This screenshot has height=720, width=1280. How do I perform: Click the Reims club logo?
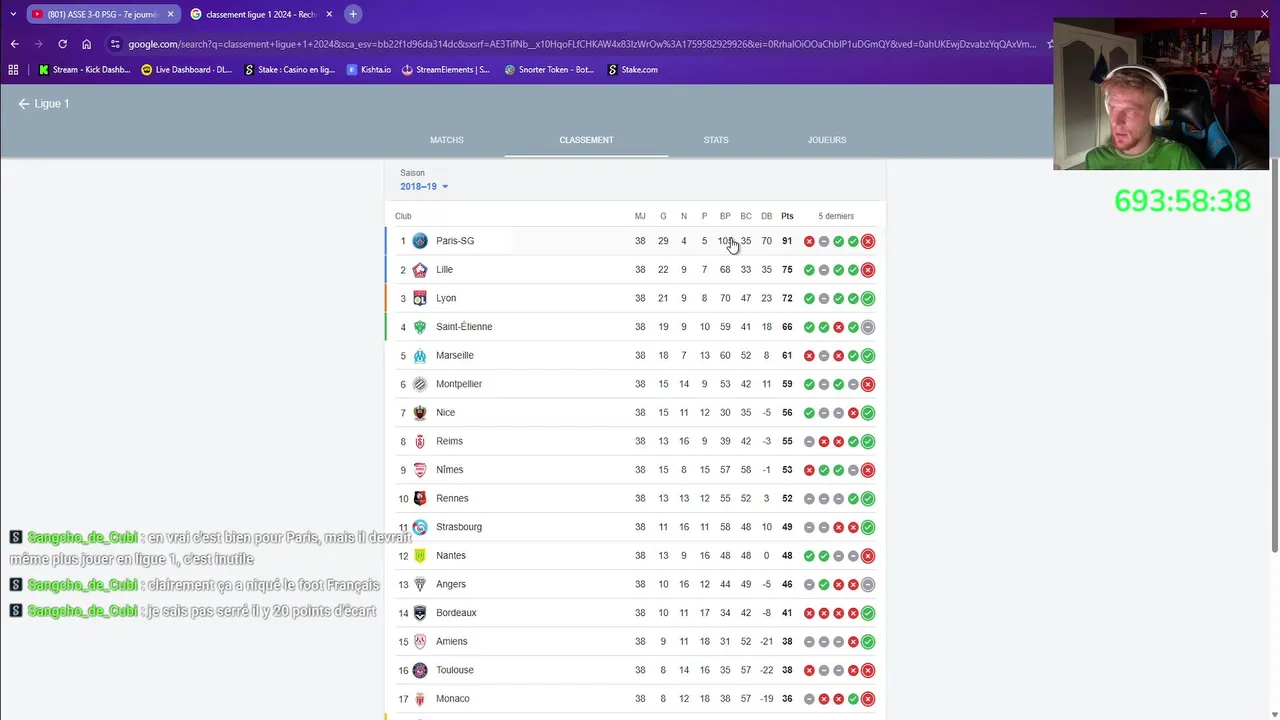tap(420, 441)
